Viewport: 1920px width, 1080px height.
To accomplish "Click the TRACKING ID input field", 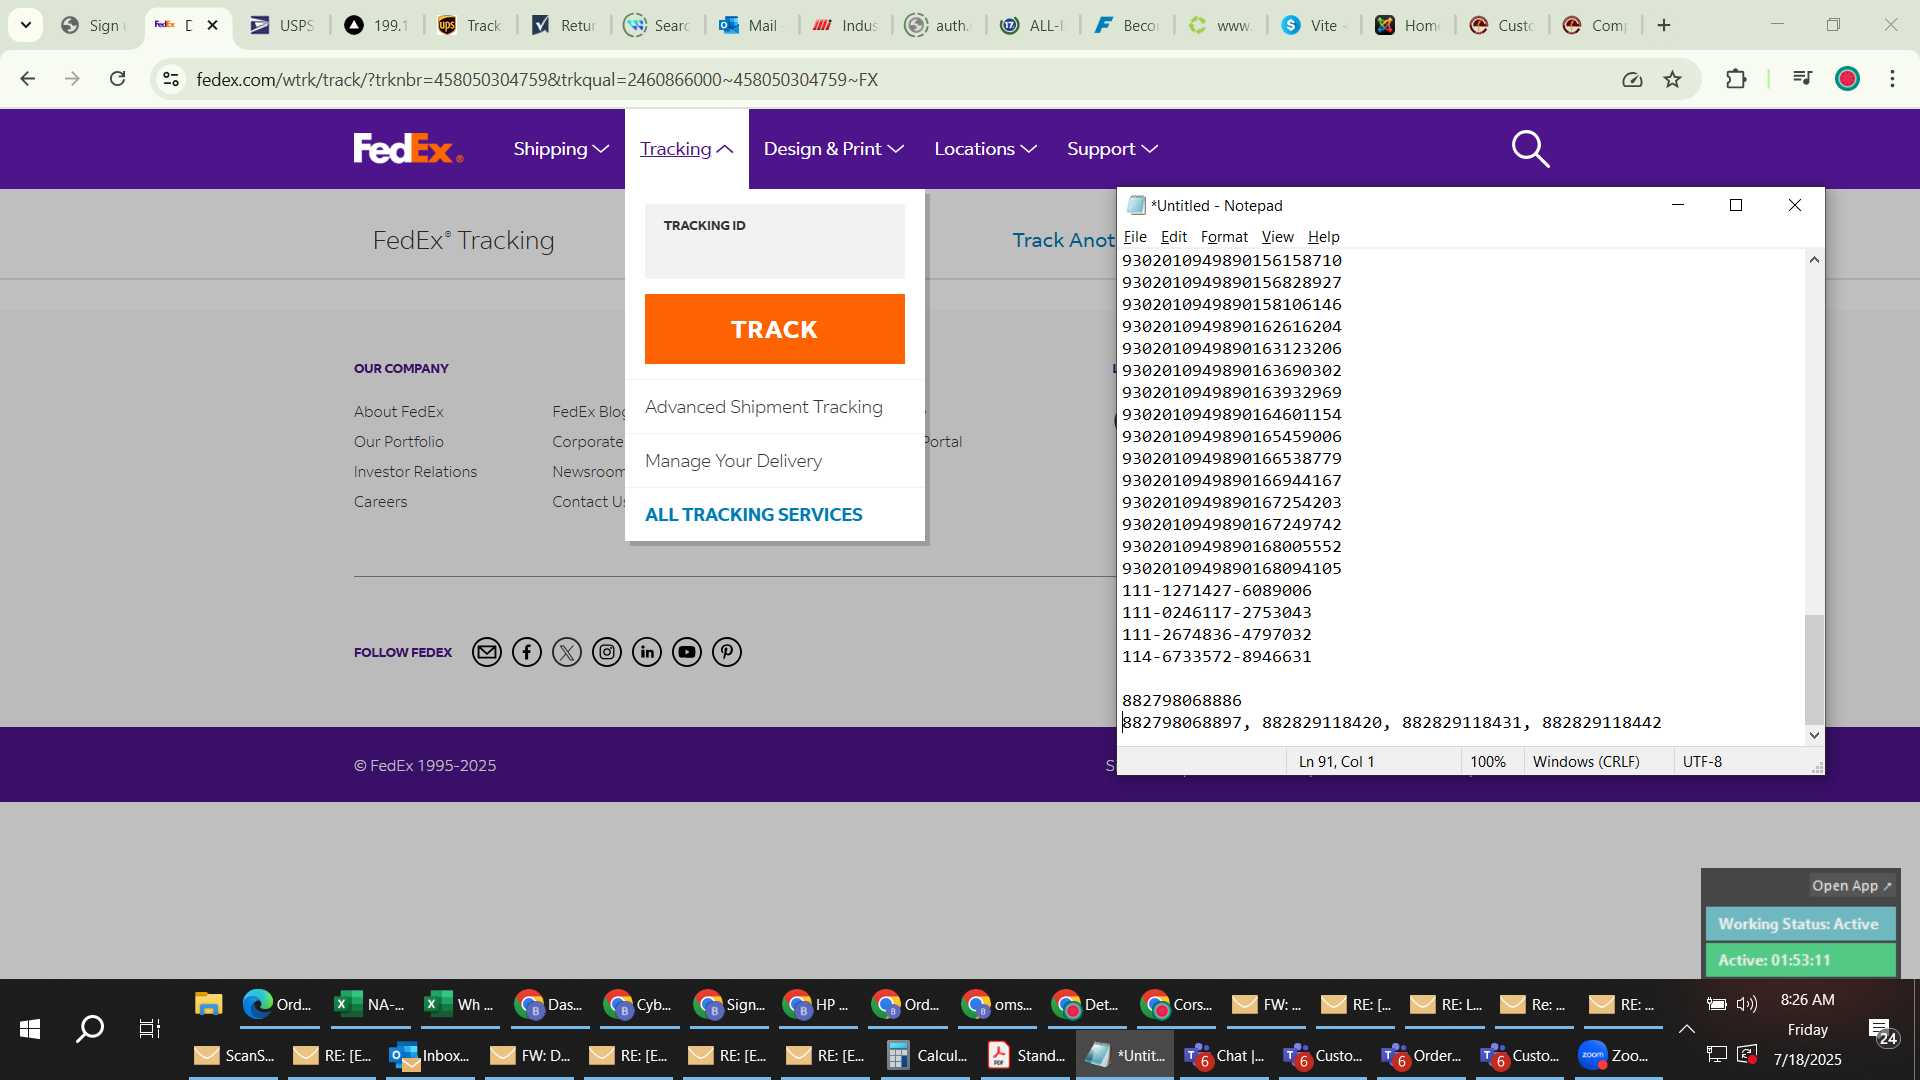I will click(x=774, y=241).
